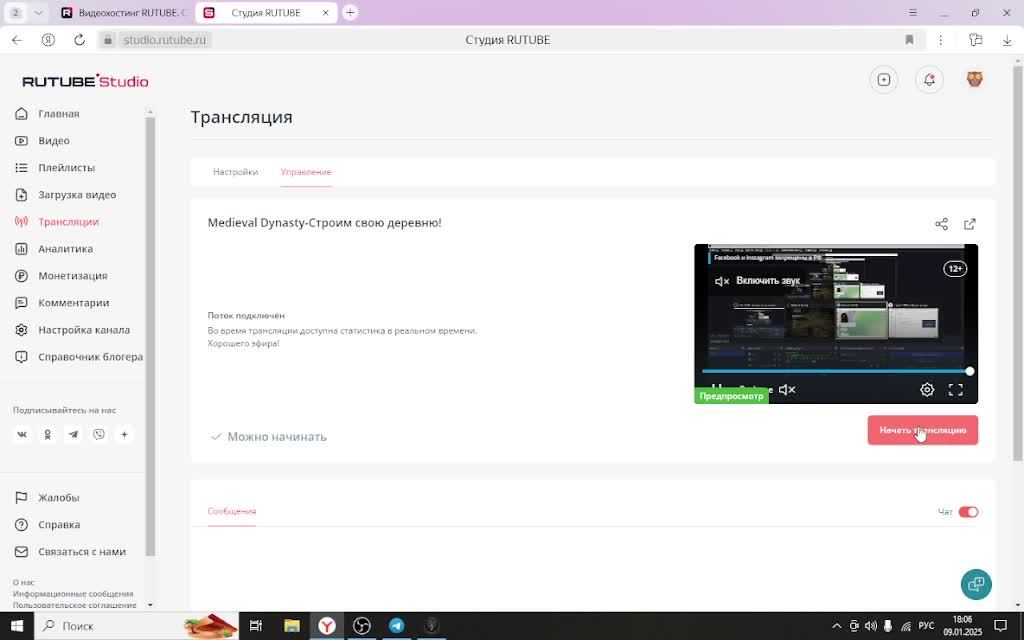The width and height of the screenshot is (1024, 640).
Task: Click the RUTUBE Studio logo
Action: coord(86,81)
